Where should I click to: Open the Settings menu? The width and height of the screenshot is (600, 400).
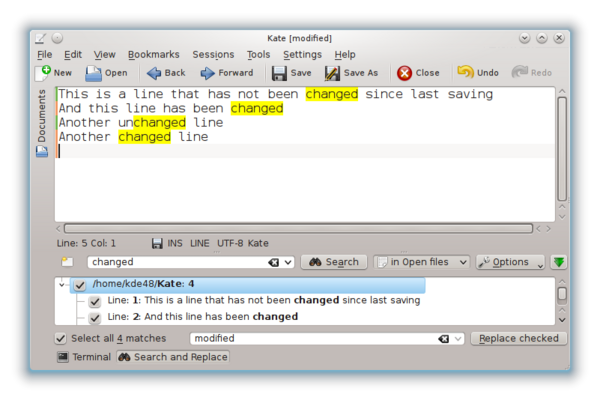pyautogui.click(x=302, y=55)
